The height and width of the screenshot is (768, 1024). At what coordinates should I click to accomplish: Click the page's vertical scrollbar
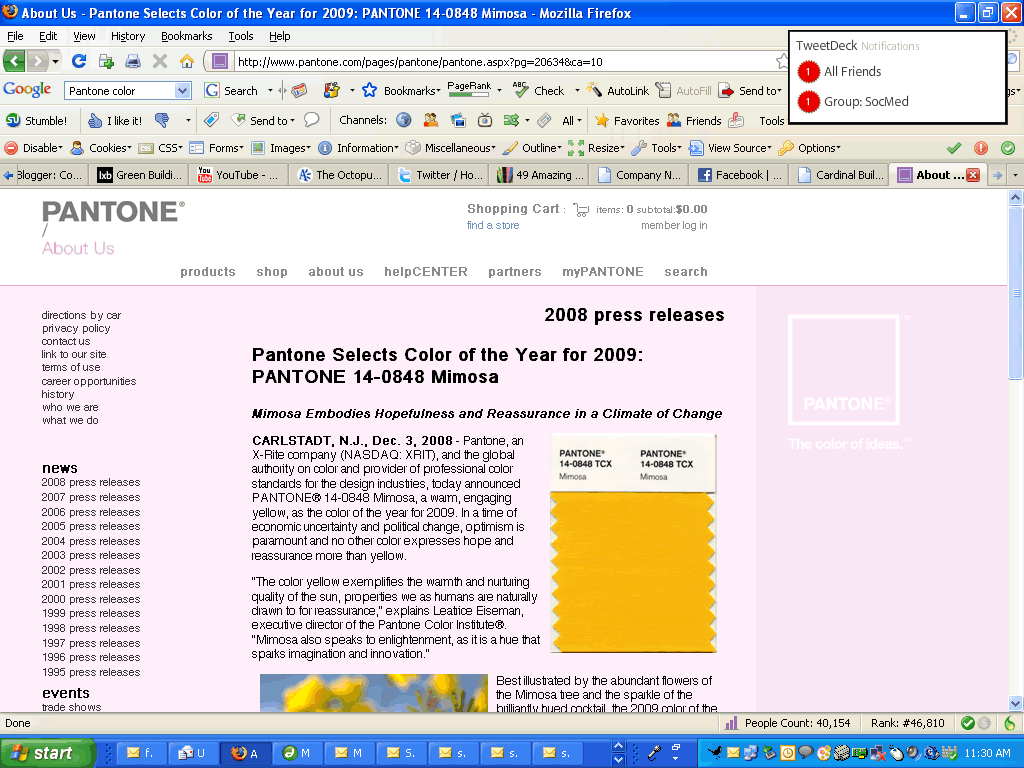click(x=1015, y=451)
